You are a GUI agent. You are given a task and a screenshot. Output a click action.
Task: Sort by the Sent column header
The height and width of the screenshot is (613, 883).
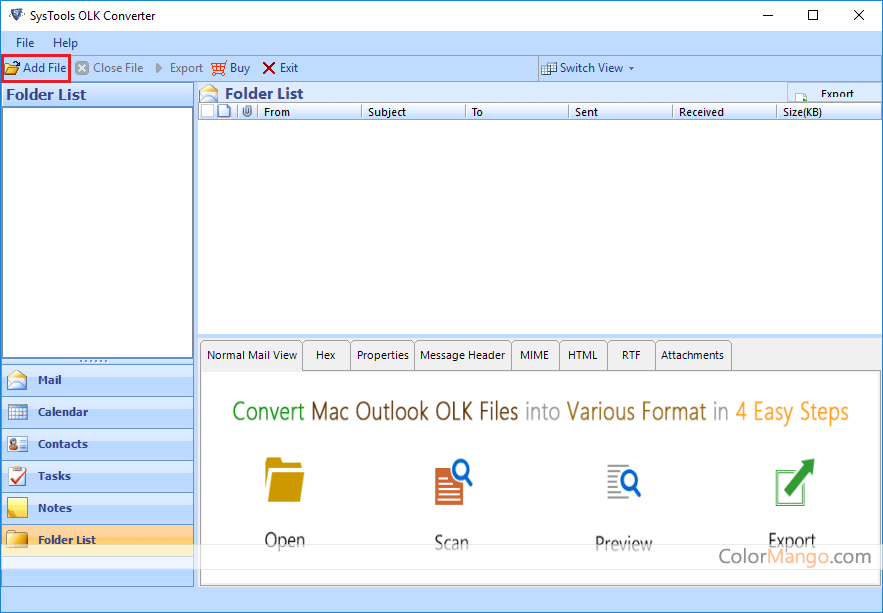(621, 112)
